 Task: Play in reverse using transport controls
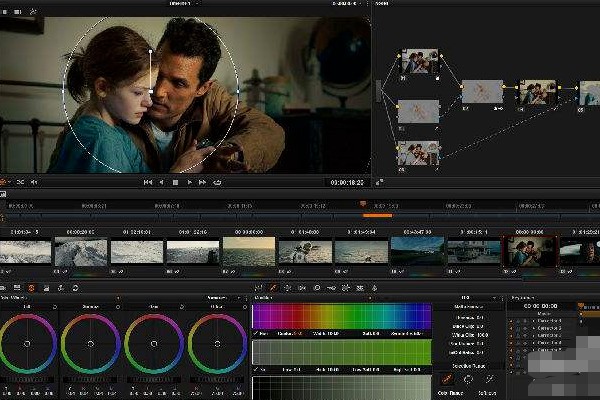click(x=162, y=182)
